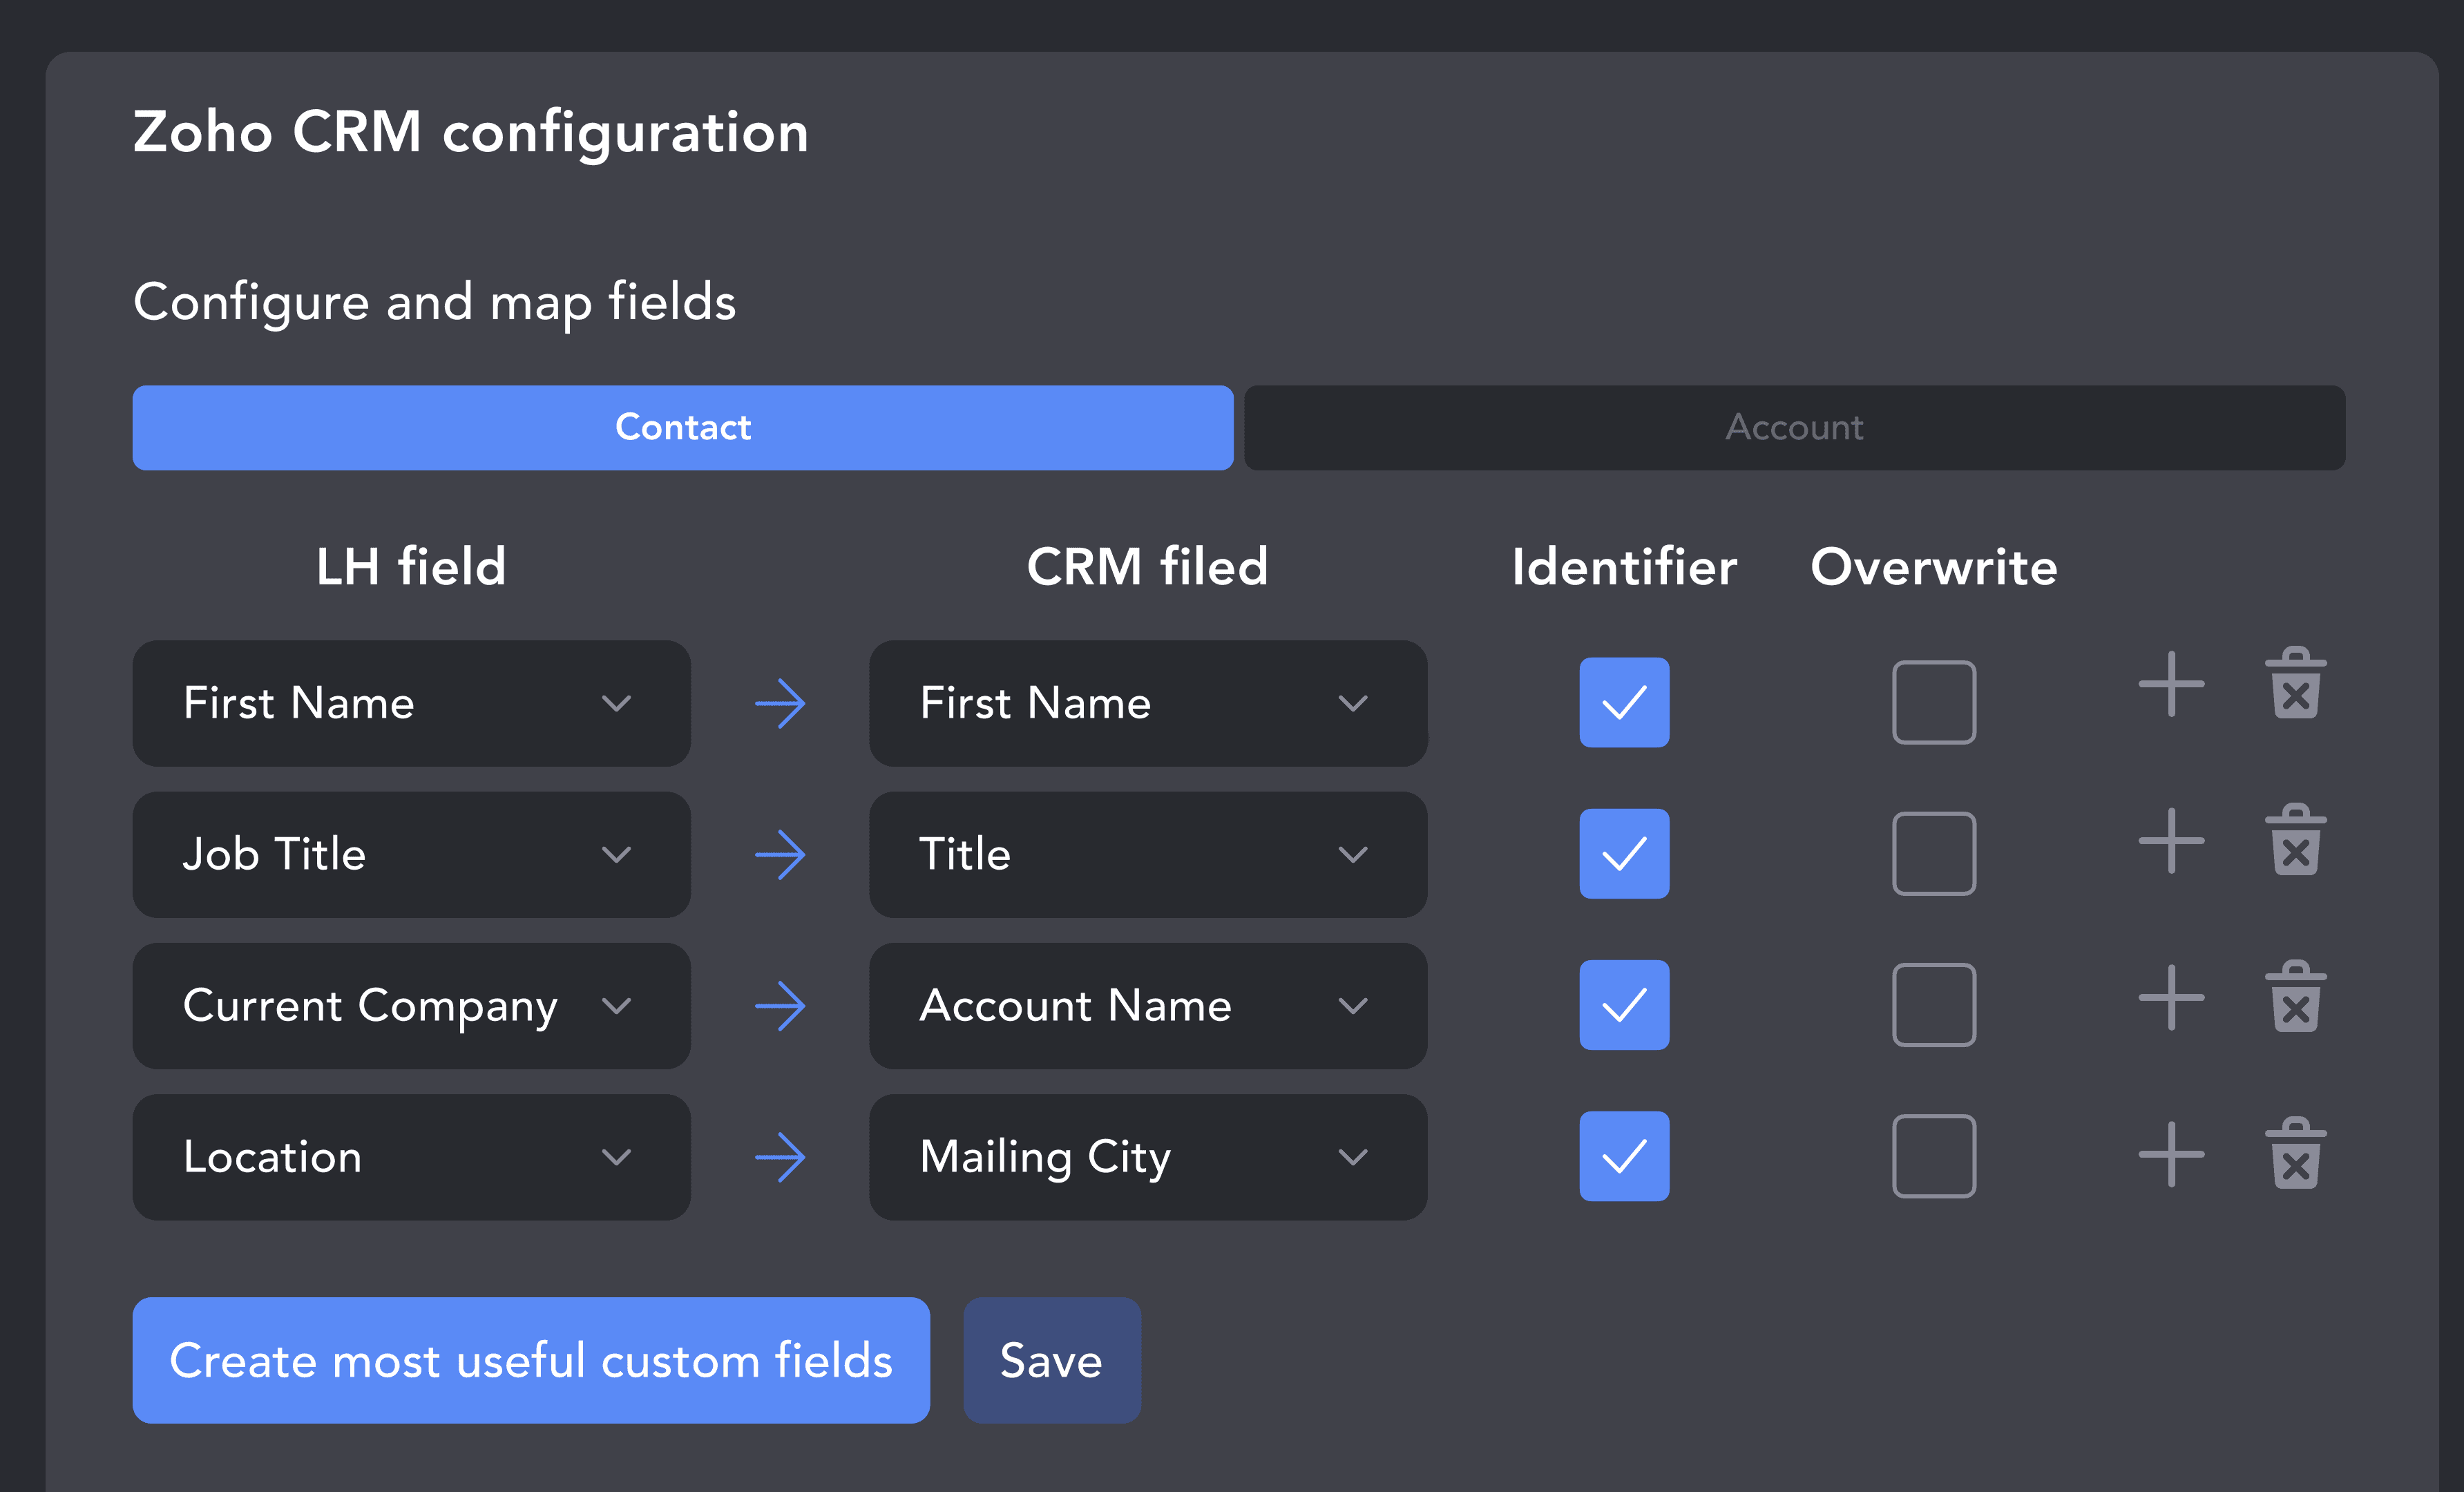Click the arrow icon in First Name row
Screen dimensions: 2464x1492
[780, 704]
